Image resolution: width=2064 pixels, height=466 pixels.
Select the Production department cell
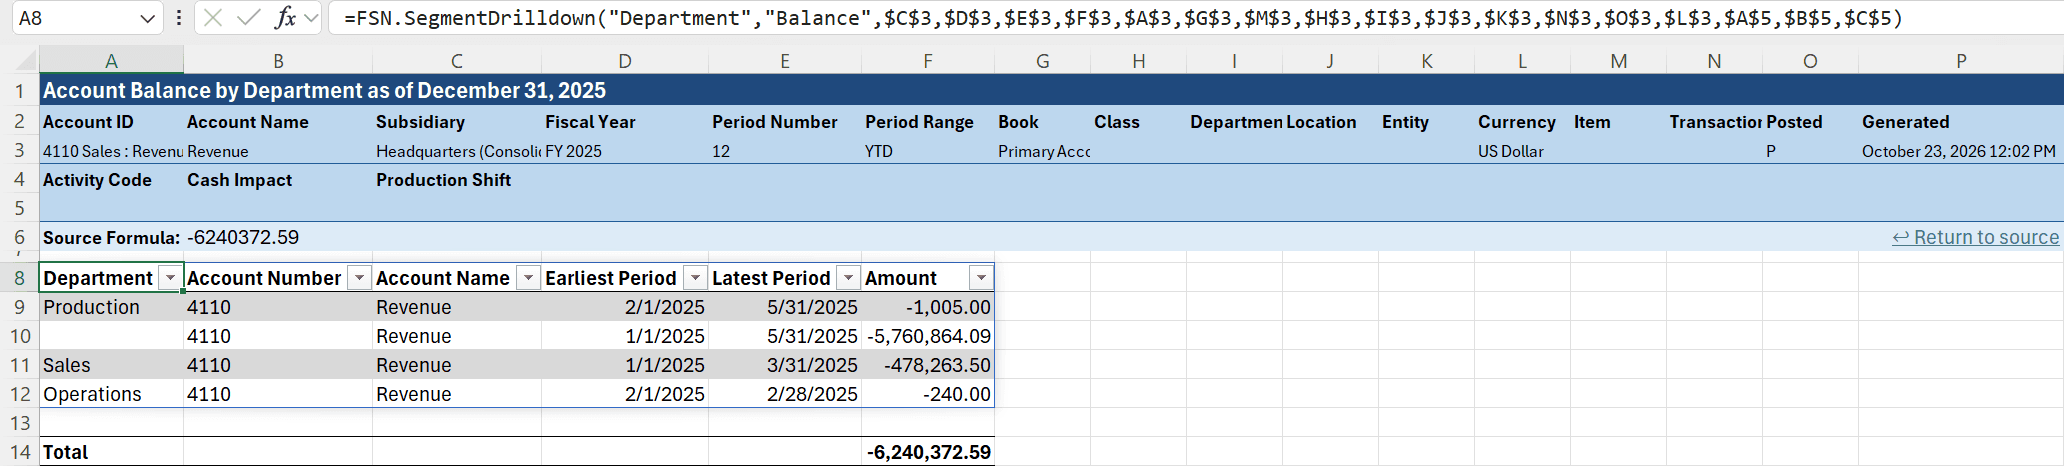coord(111,307)
